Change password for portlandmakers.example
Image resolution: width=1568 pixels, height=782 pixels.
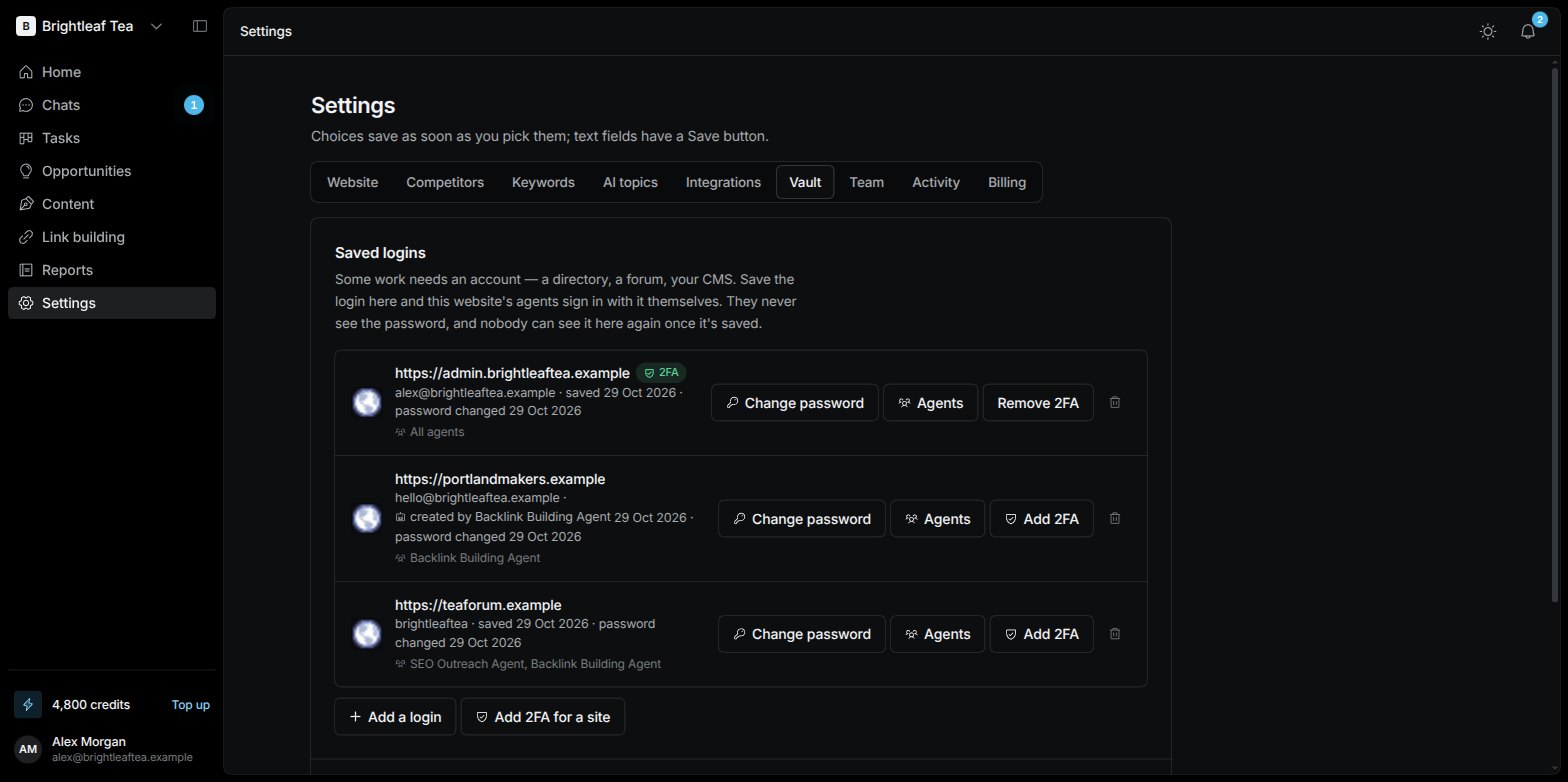(x=802, y=519)
